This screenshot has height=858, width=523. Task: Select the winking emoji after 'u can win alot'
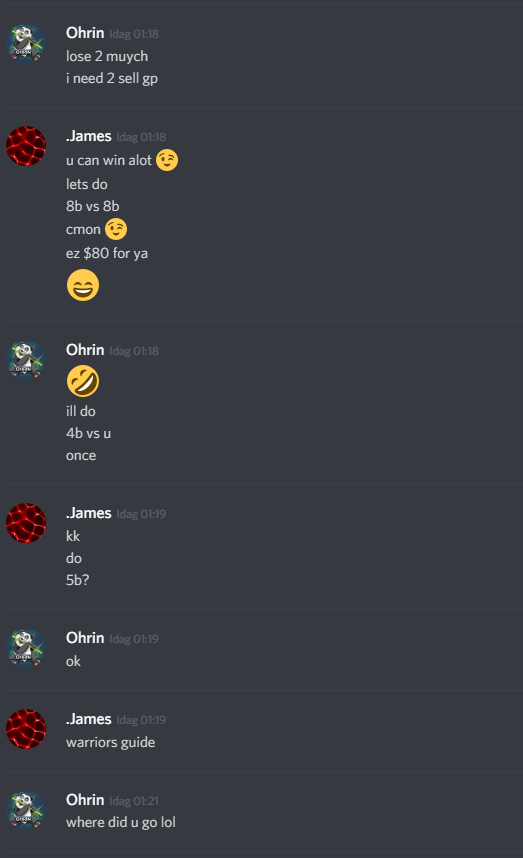(x=167, y=160)
